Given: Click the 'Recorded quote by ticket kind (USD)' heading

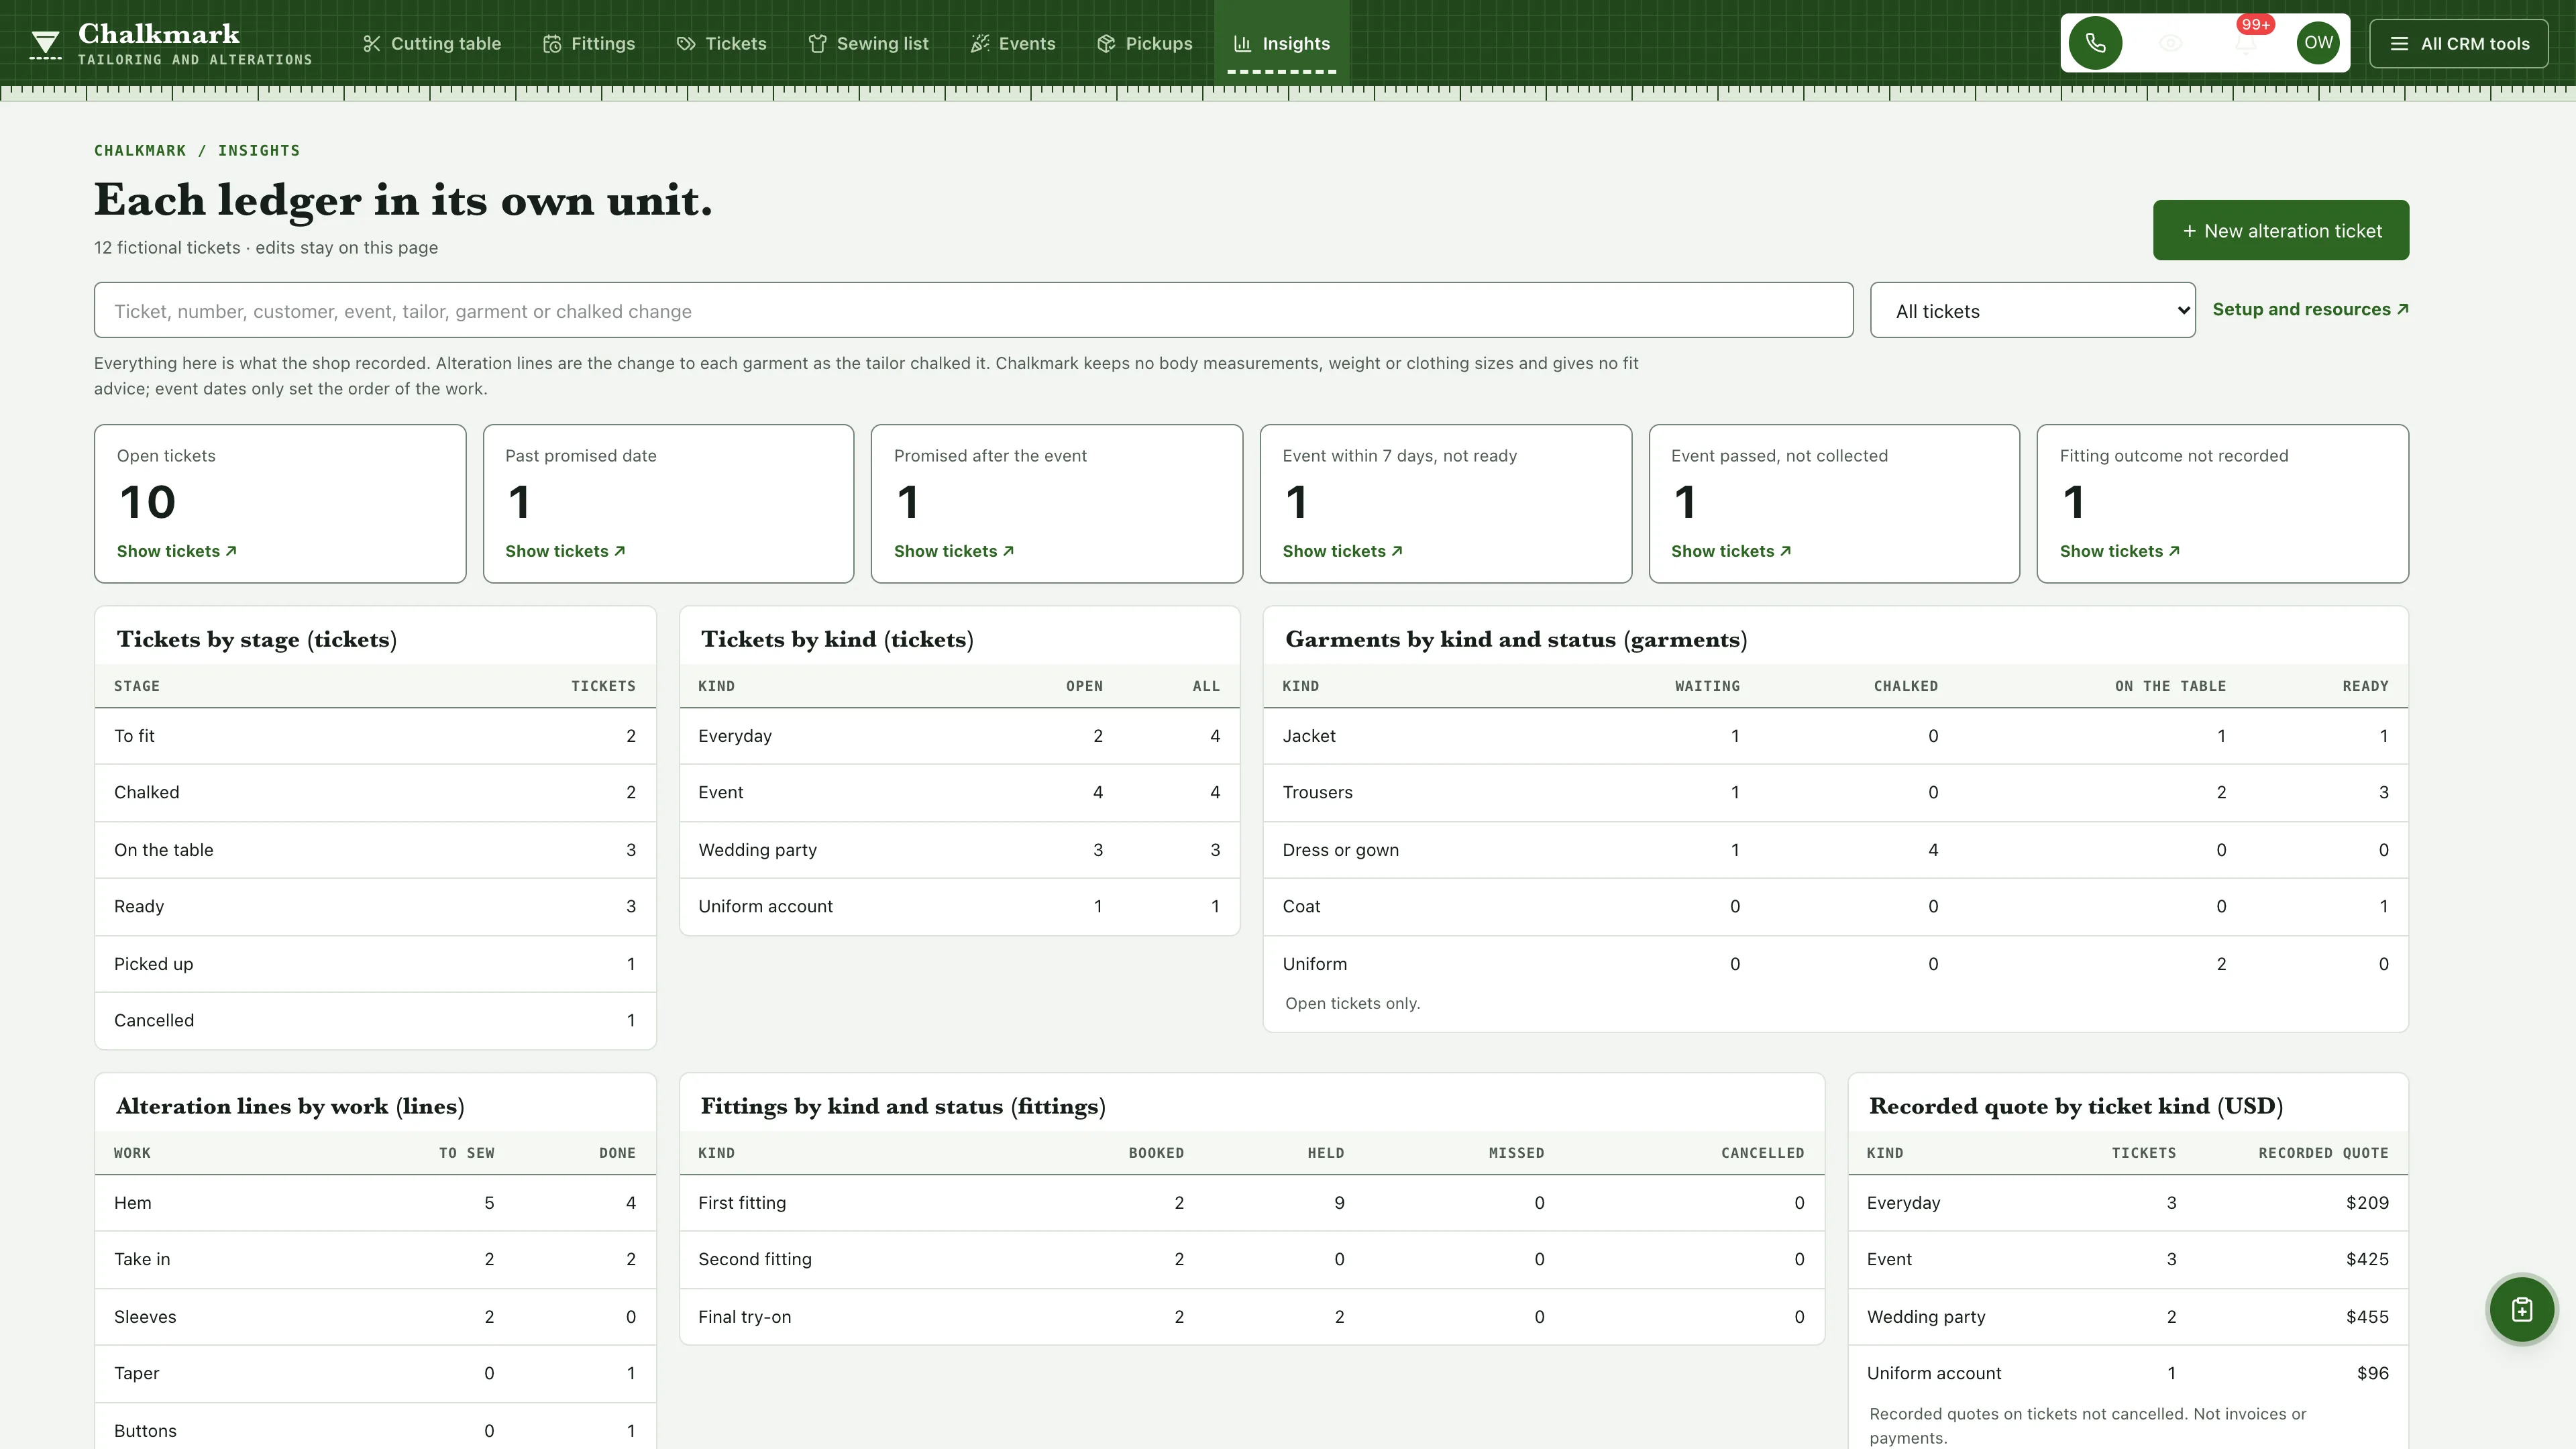Looking at the screenshot, I should point(2076,1107).
